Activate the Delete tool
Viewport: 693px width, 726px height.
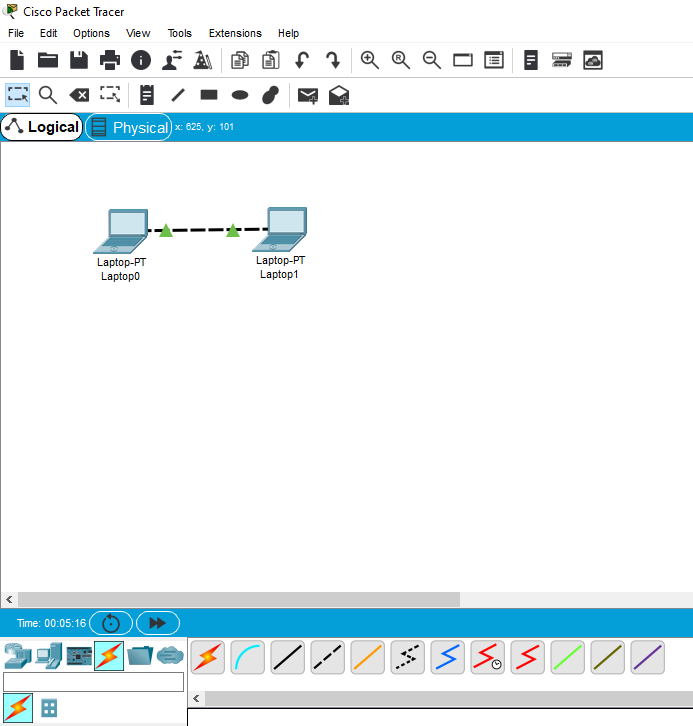[79, 95]
